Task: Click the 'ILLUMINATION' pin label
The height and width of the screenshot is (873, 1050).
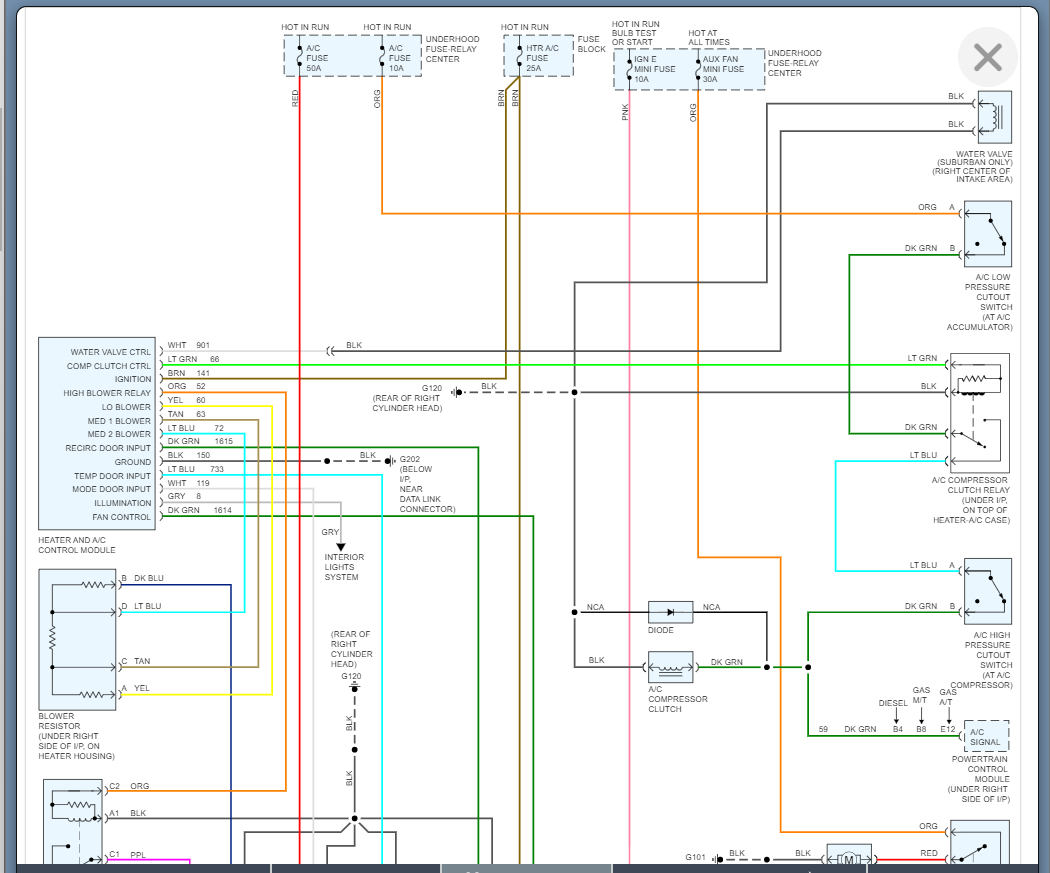Action: (123, 503)
